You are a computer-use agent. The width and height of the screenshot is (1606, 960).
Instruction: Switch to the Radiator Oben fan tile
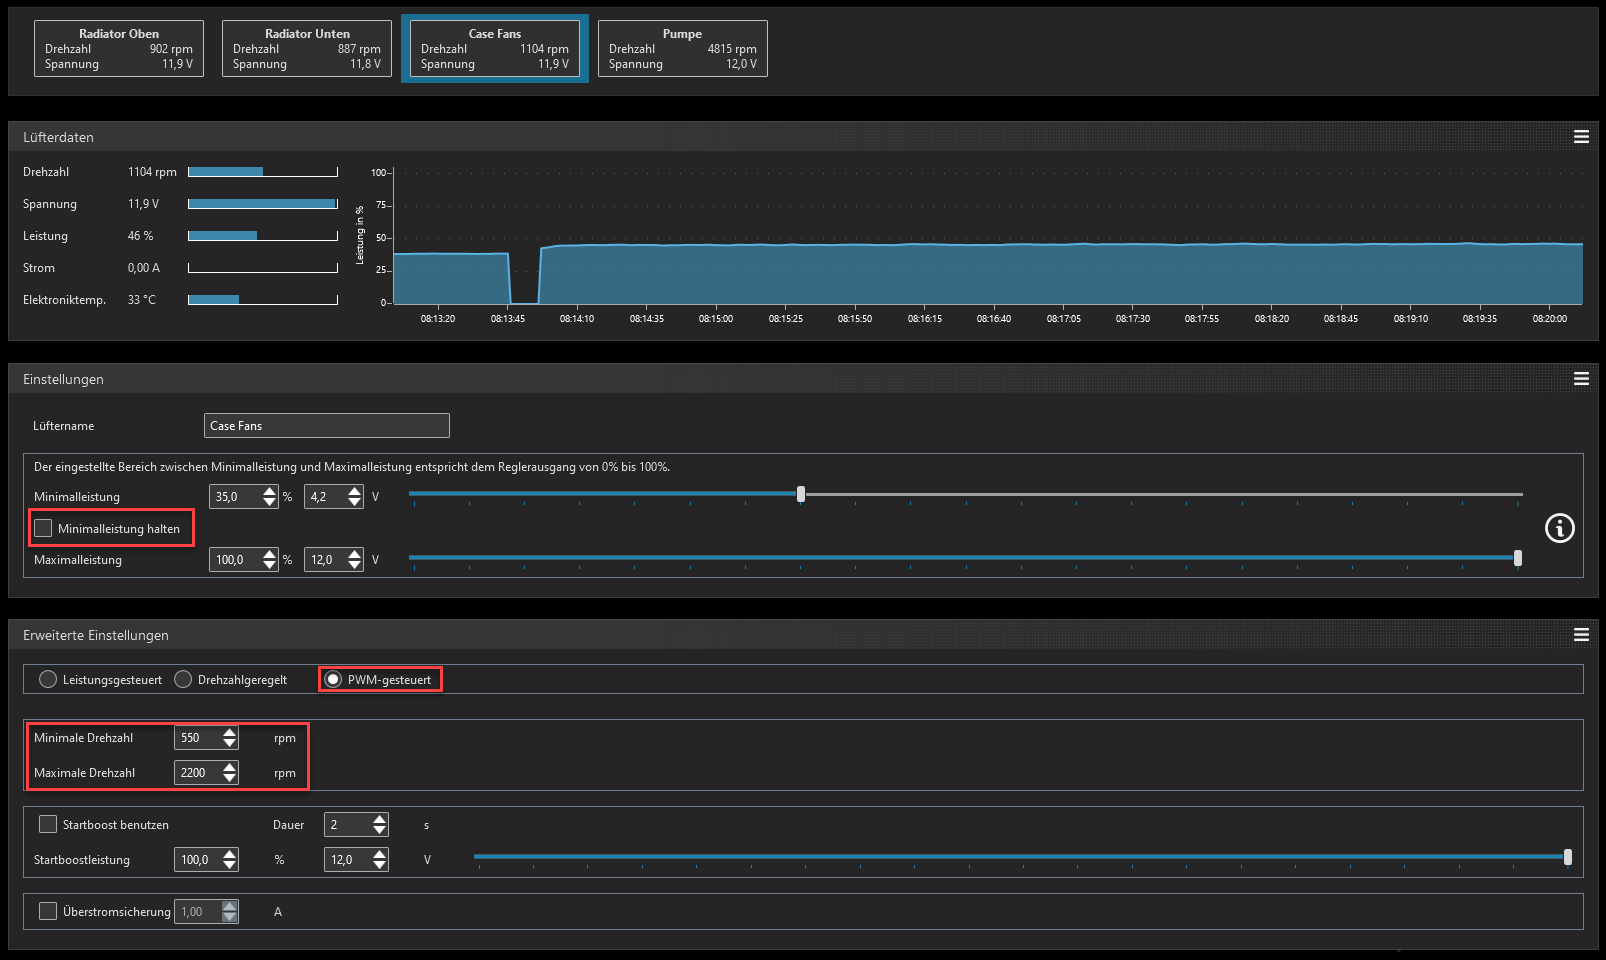(x=119, y=49)
